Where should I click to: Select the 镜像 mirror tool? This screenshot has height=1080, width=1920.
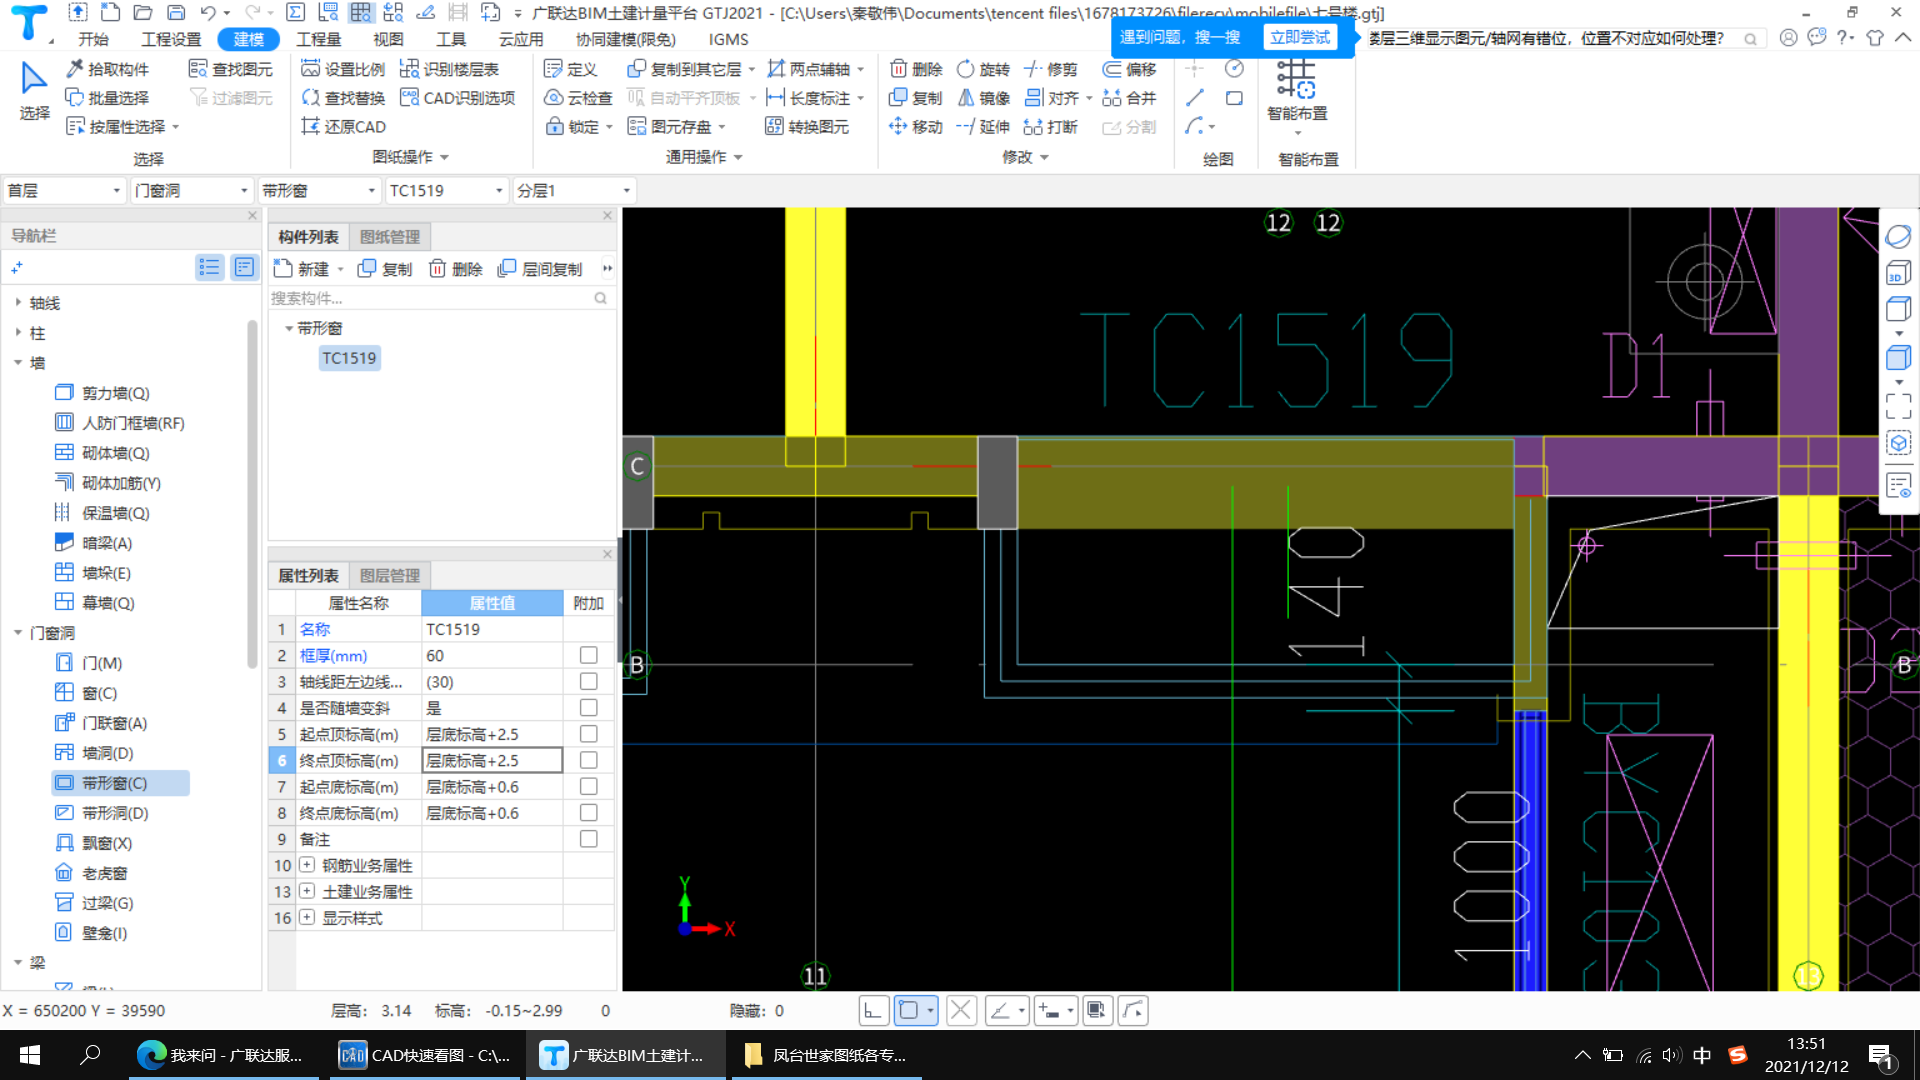click(x=984, y=98)
